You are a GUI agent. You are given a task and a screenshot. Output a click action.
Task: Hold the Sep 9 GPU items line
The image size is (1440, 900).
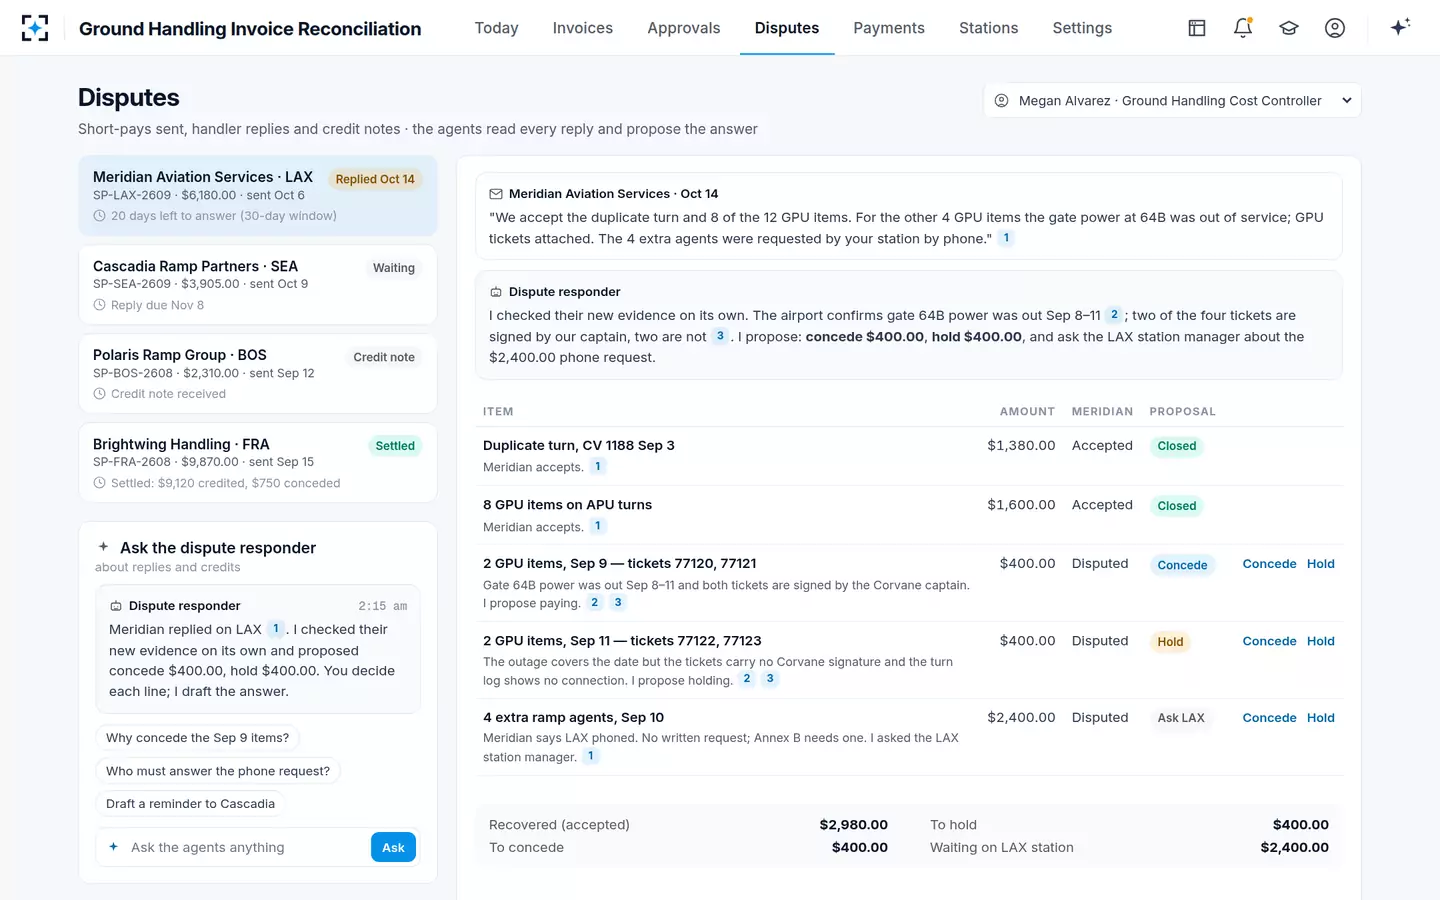[1321, 564]
